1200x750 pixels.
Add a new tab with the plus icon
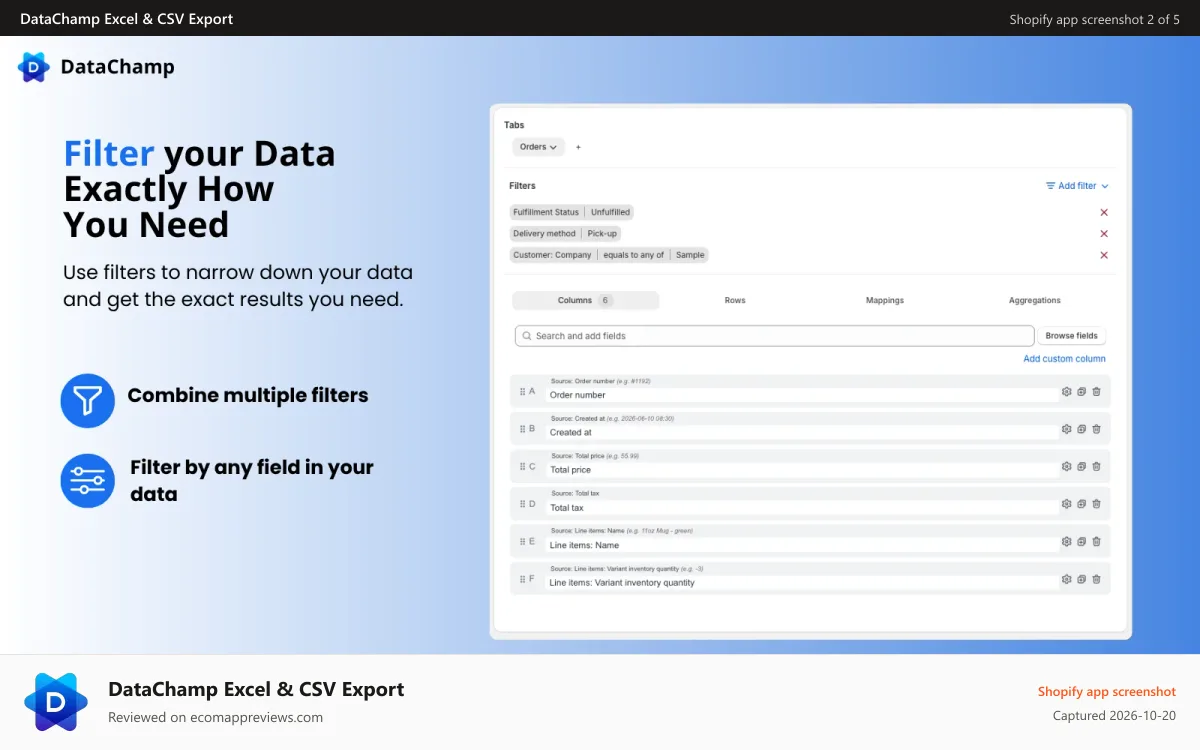[x=578, y=147]
